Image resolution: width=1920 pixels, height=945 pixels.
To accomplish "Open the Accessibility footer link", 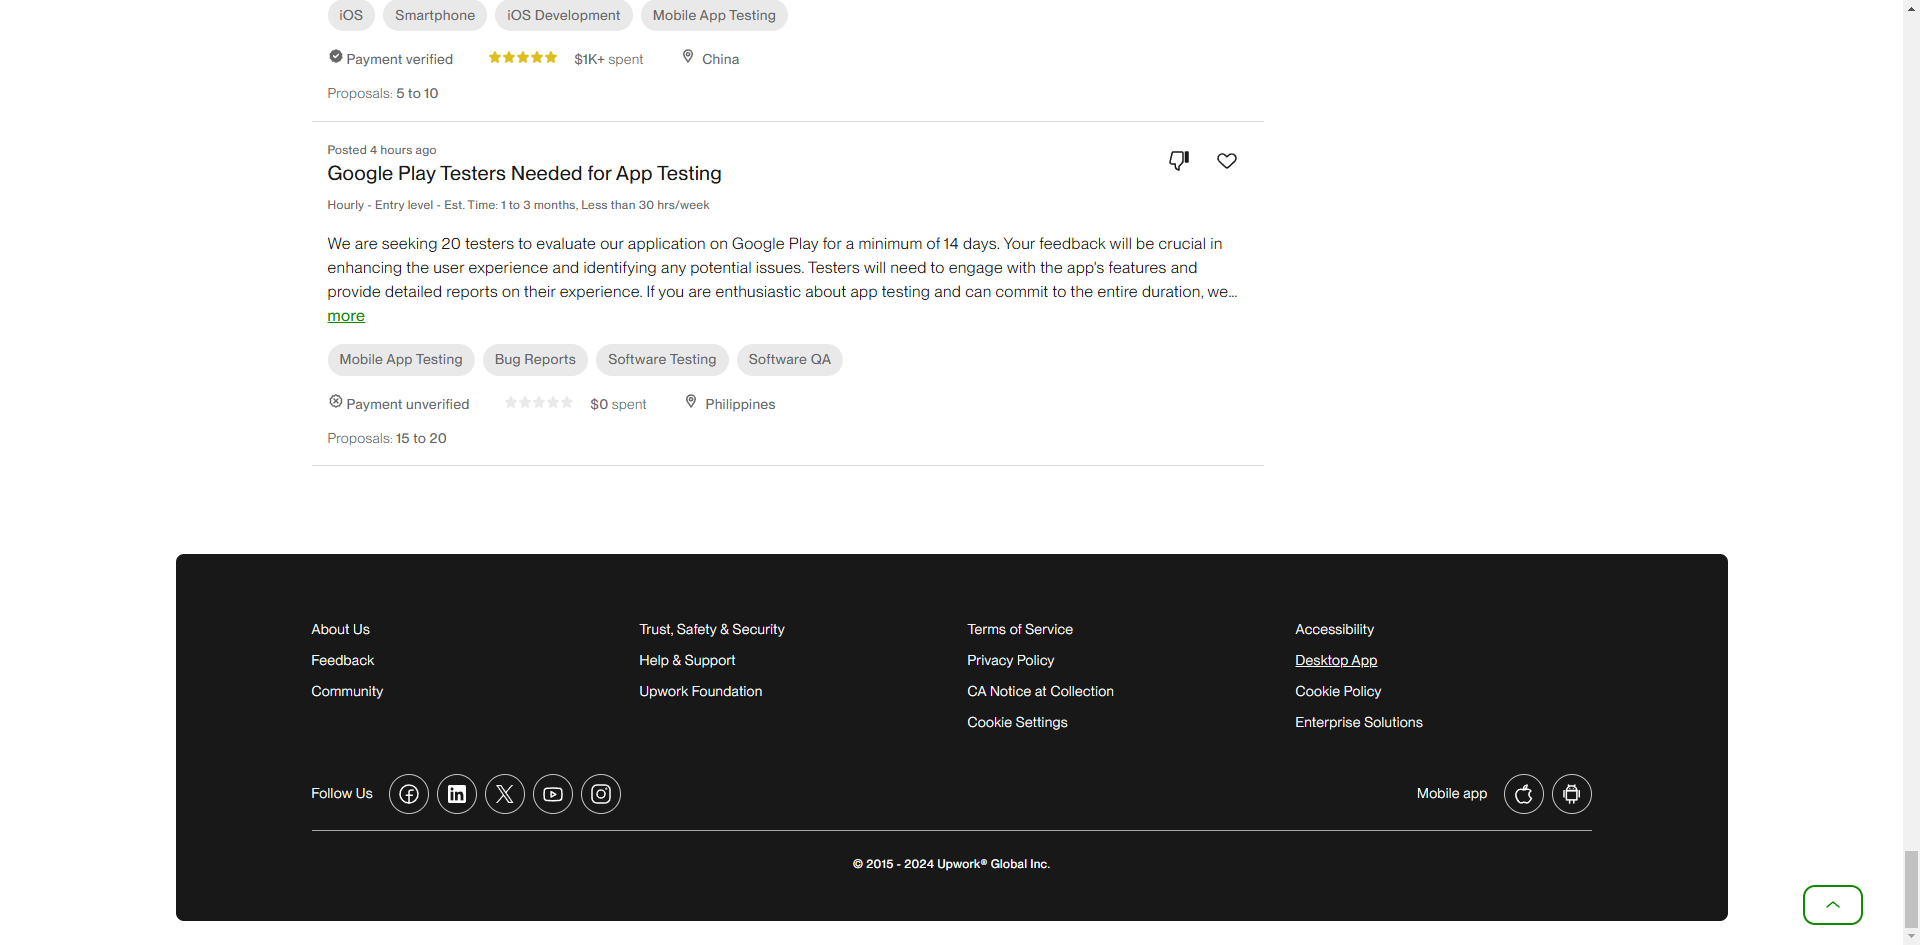I will (1334, 630).
